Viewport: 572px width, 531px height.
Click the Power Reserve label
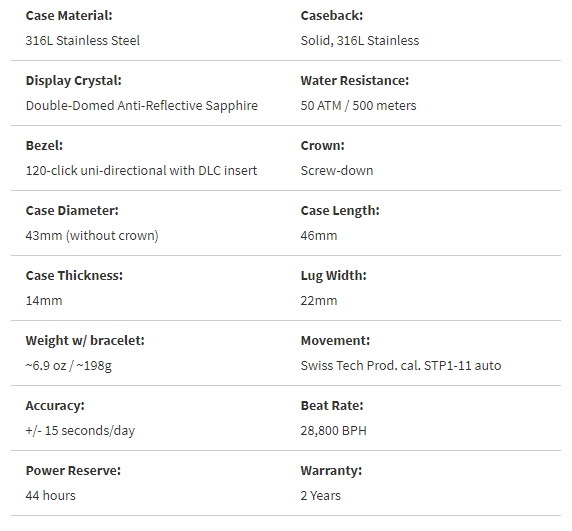[x=73, y=470]
